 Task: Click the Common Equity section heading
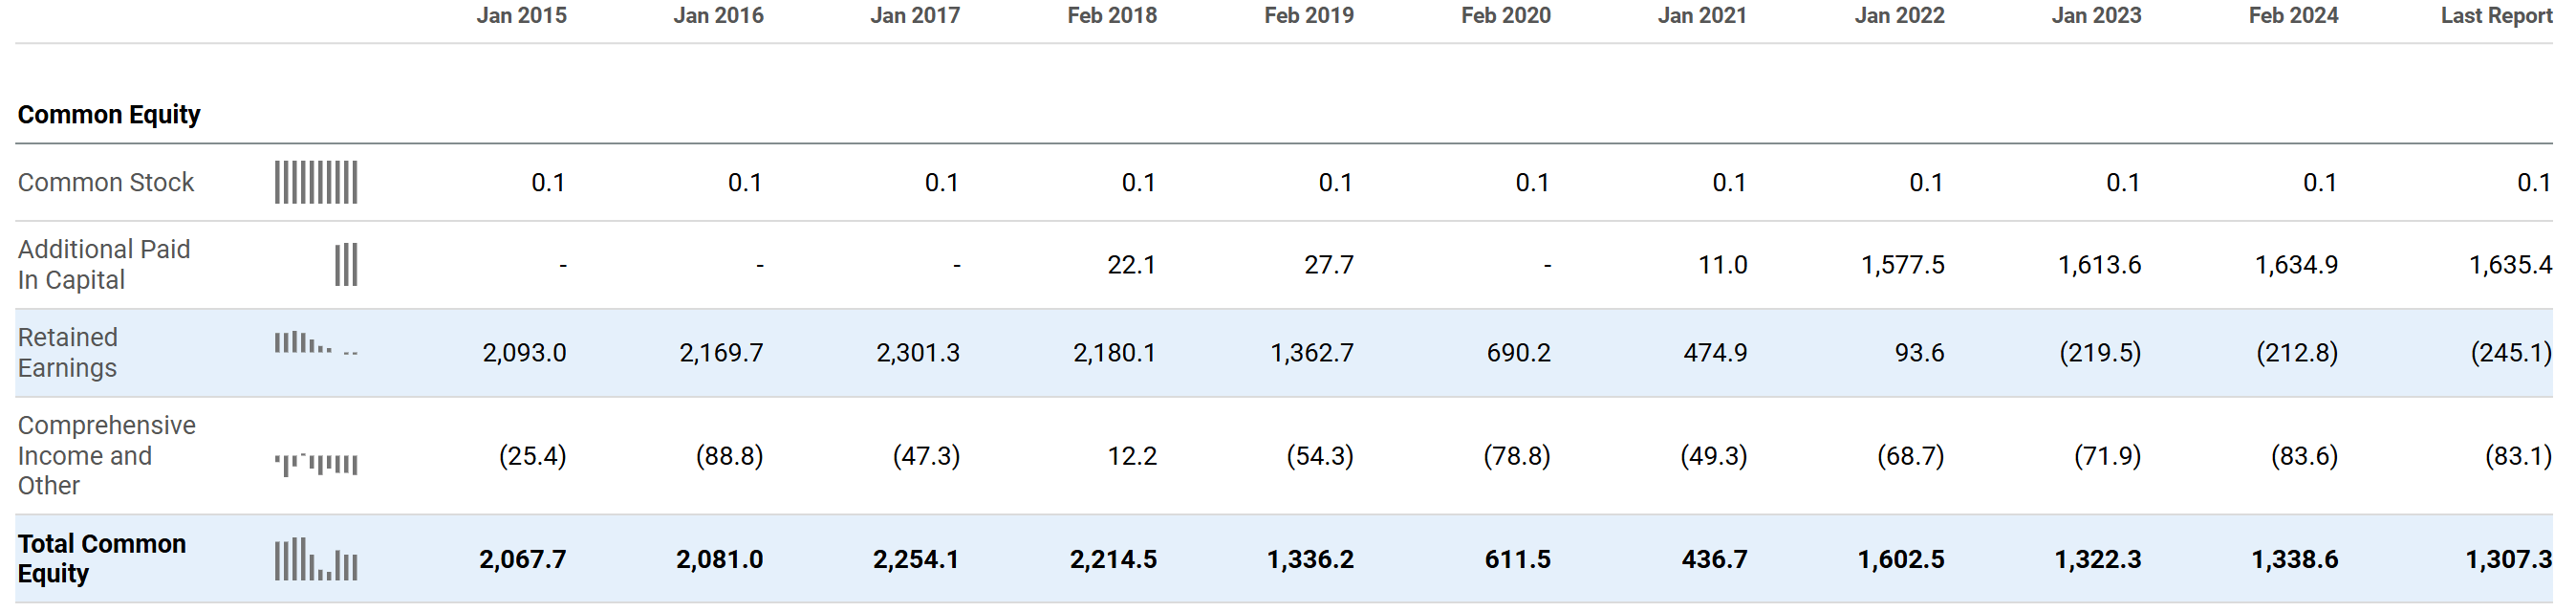(x=109, y=115)
